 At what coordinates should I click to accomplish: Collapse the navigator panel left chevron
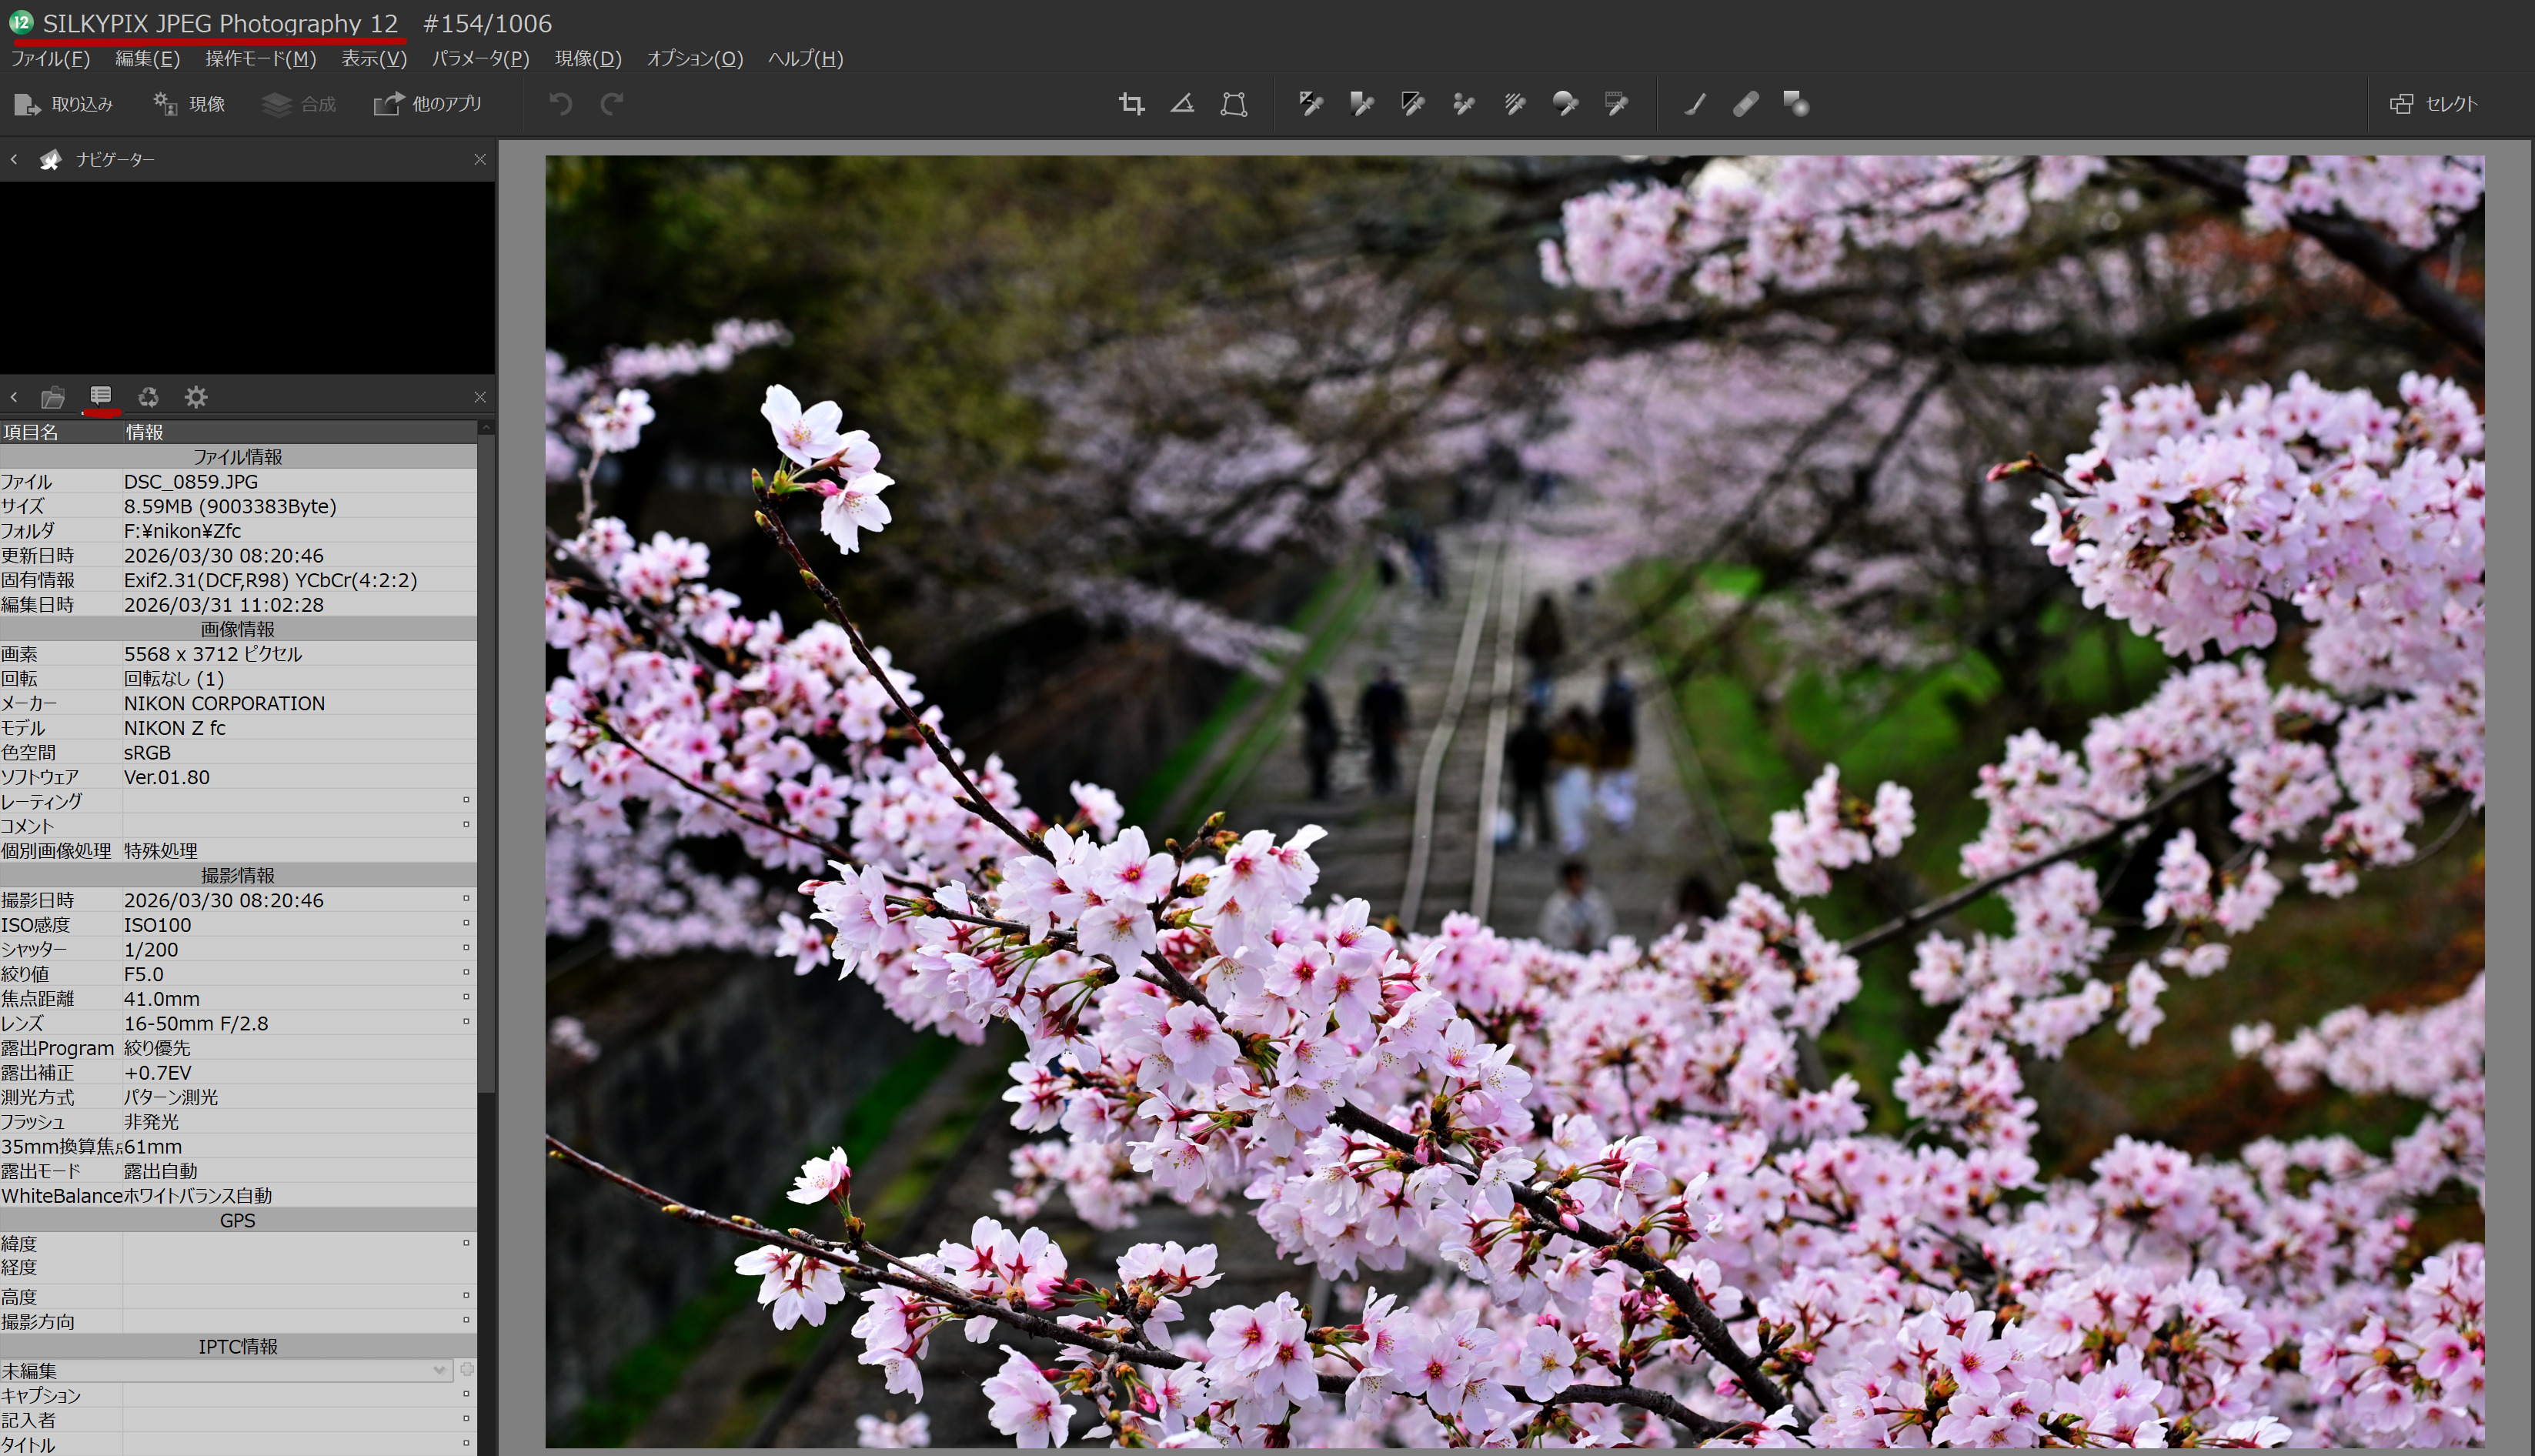14,160
